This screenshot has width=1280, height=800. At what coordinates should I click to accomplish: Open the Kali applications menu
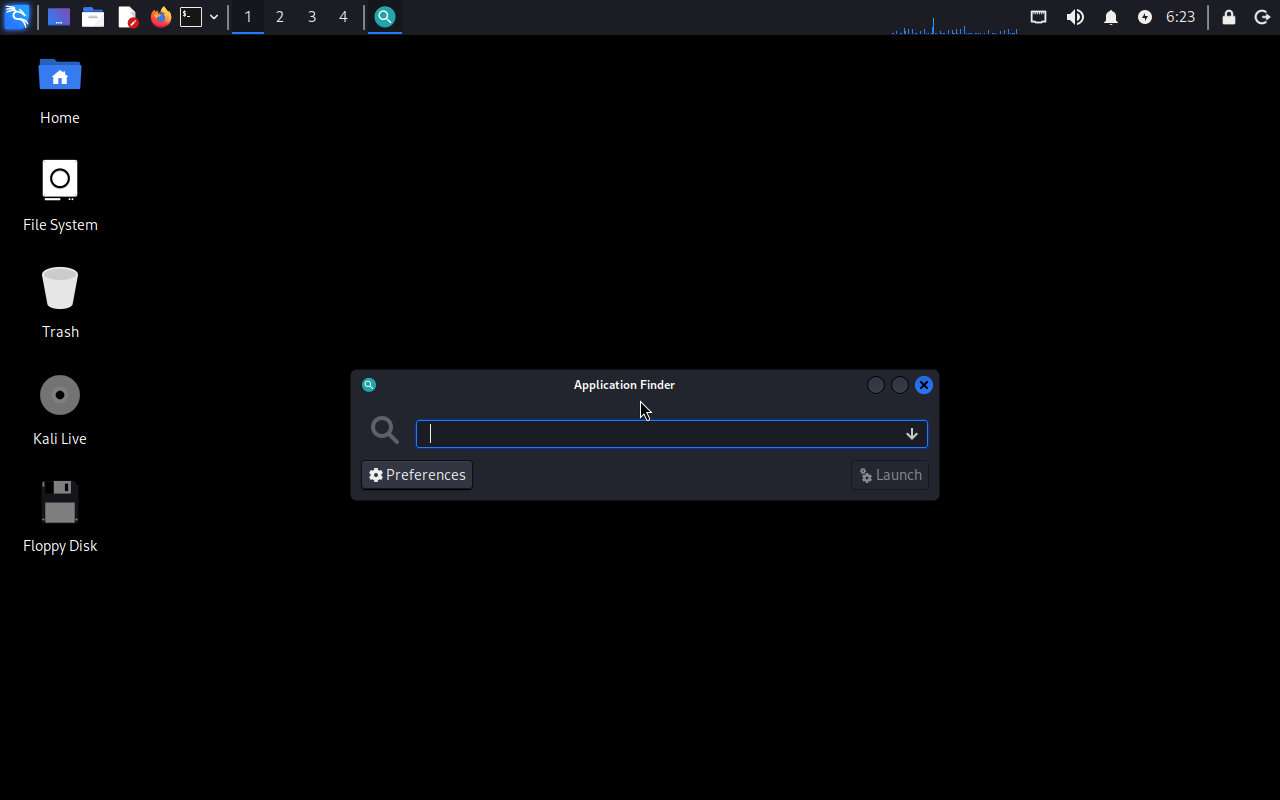pyautogui.click(x=17, y=17)
